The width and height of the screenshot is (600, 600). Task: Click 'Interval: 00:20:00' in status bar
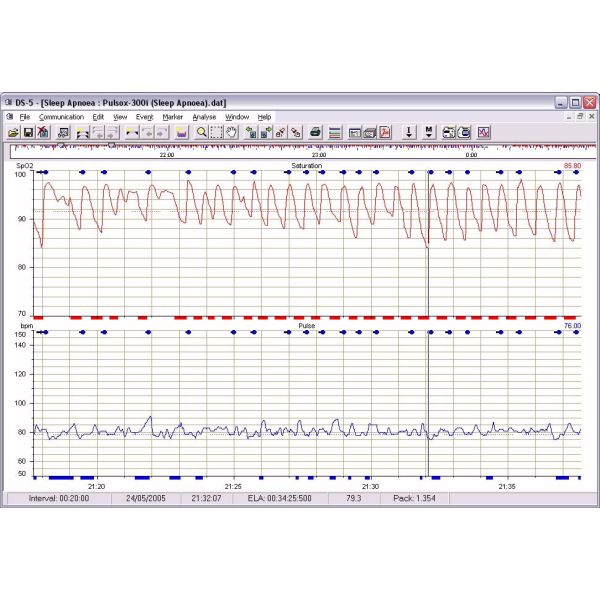pyautogui.click(x=59, y=498)
